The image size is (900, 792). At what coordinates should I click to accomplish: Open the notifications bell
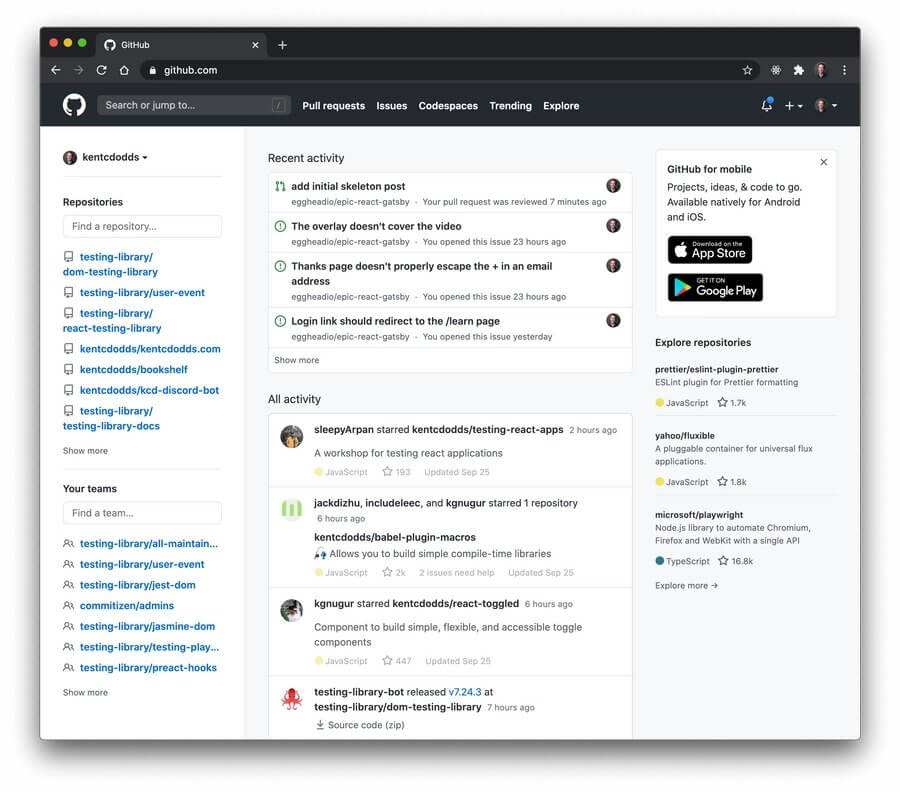pos(767,105)
